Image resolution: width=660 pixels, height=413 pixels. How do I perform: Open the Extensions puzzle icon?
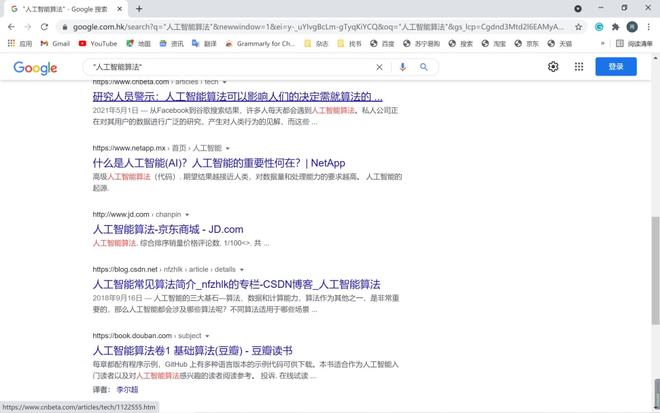pos(615,27)
